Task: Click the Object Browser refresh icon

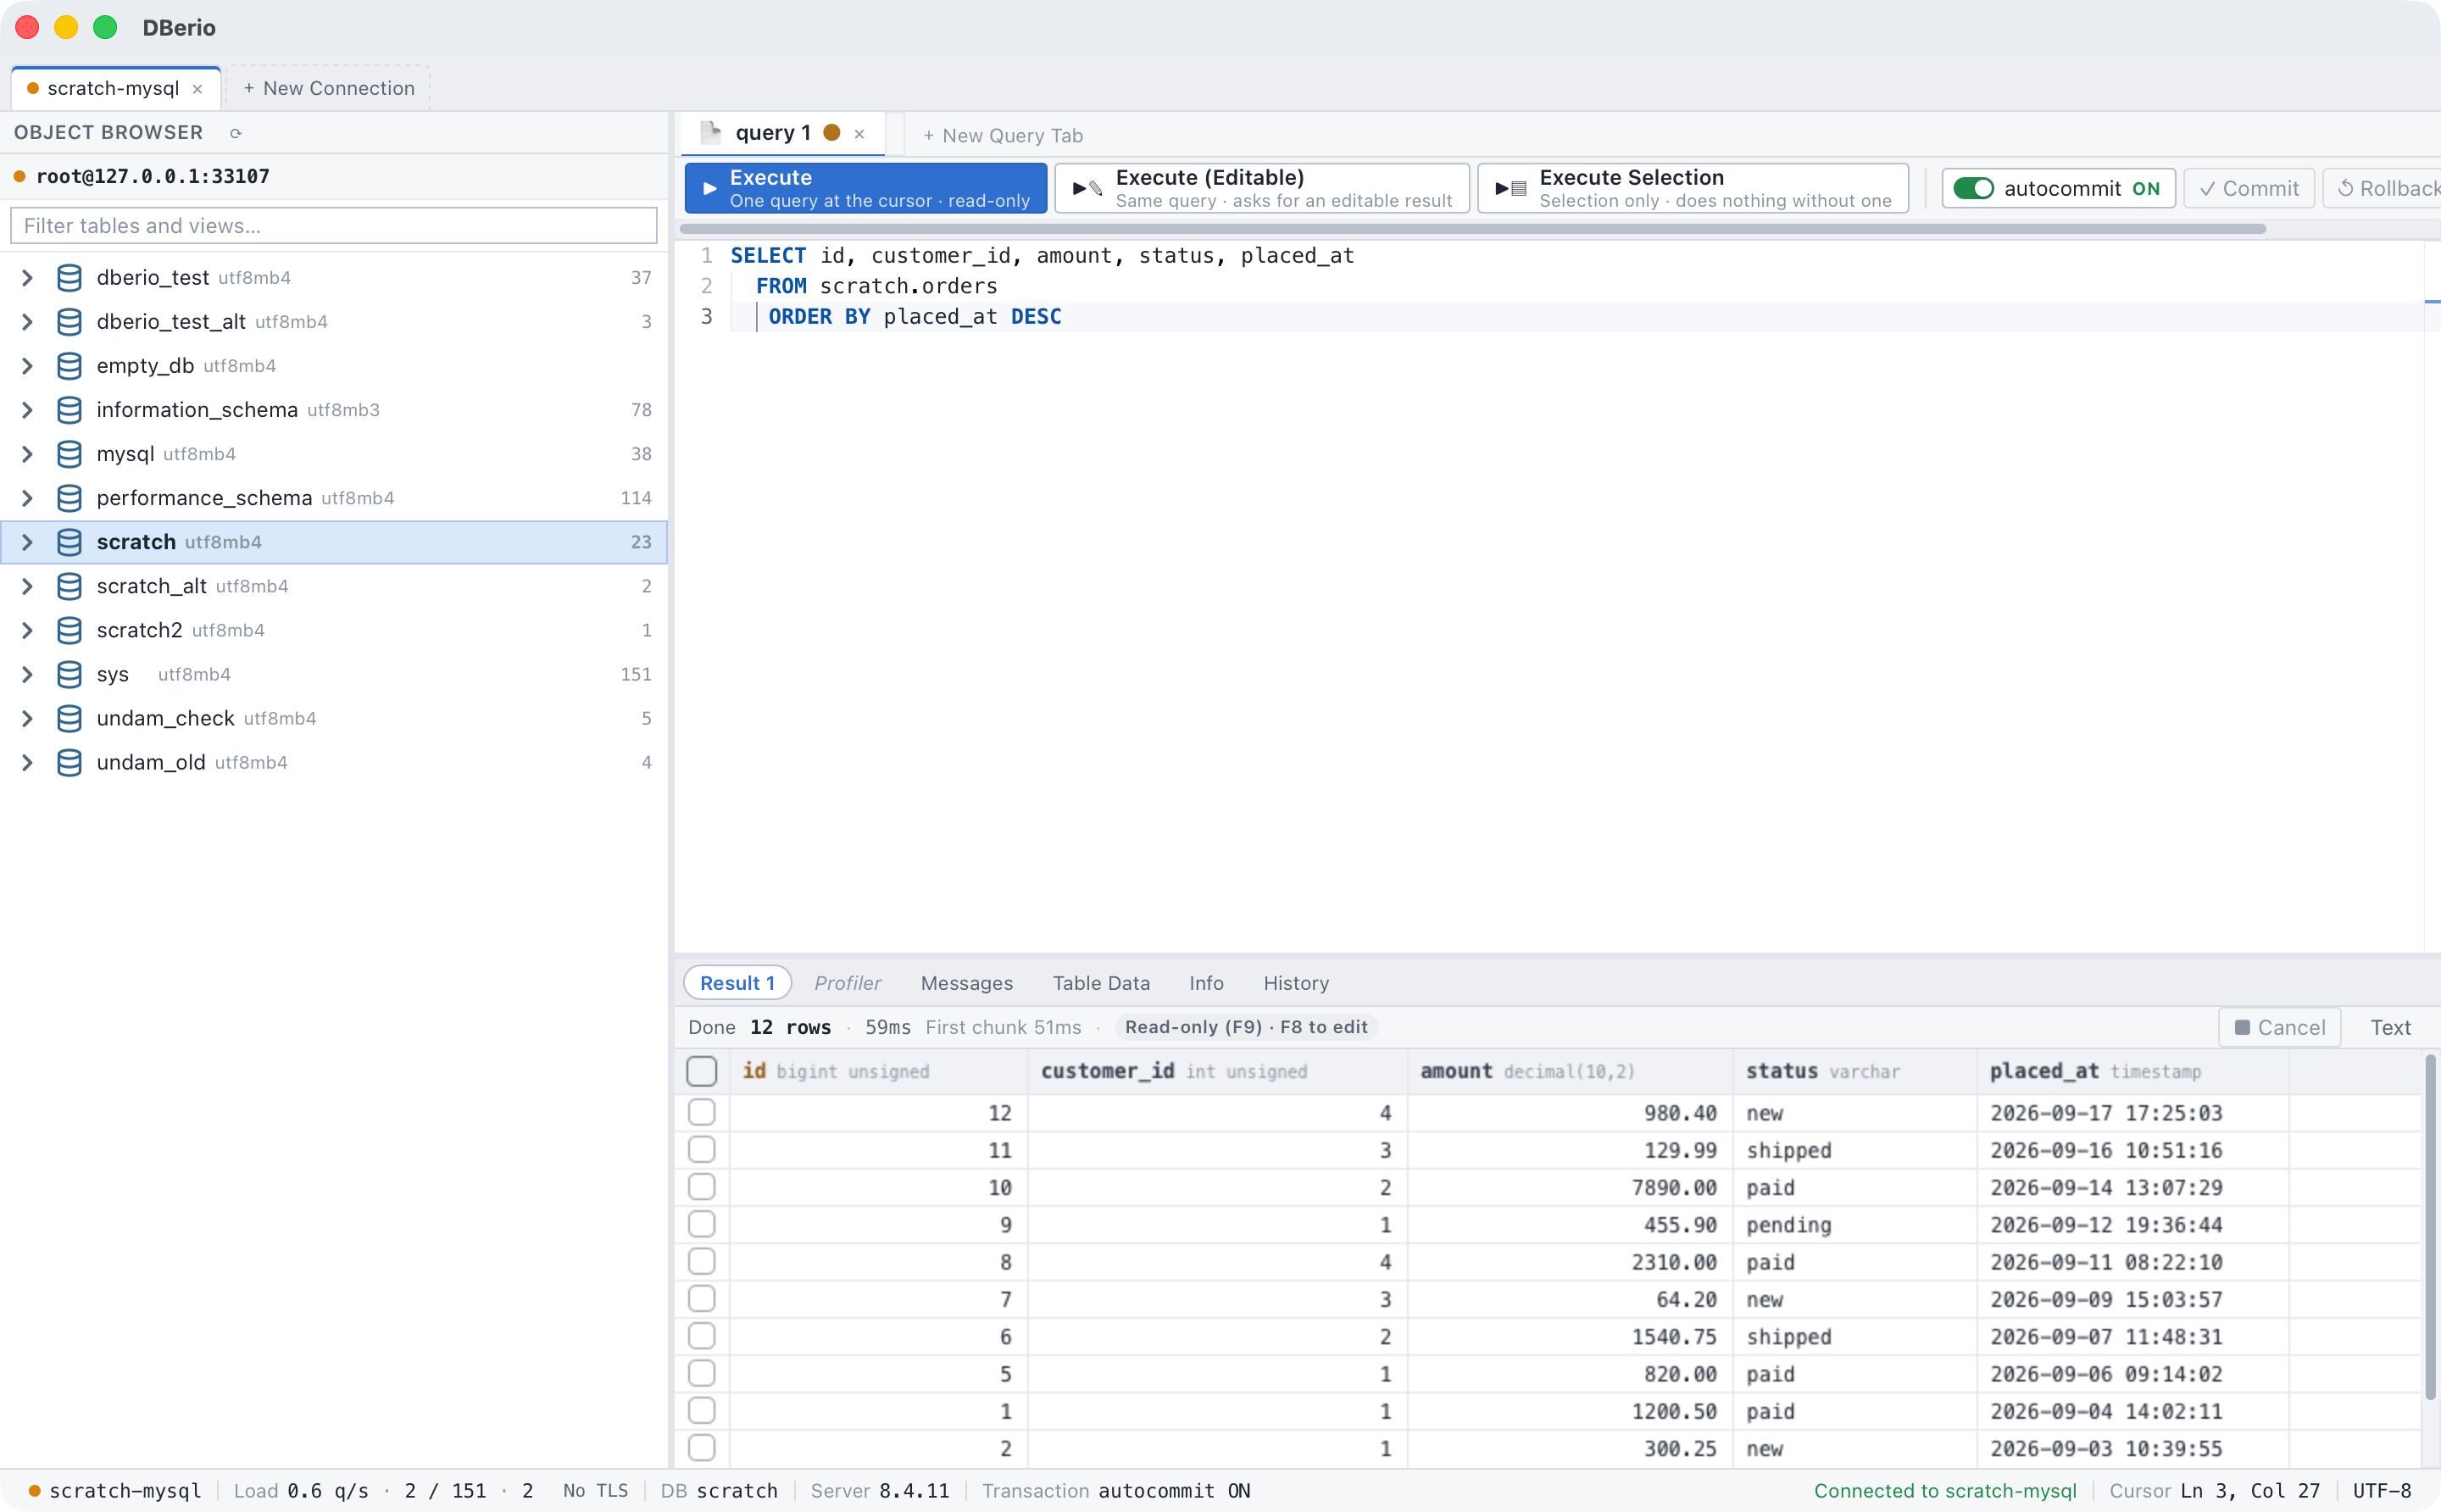Action: click(x=236, y=133)
